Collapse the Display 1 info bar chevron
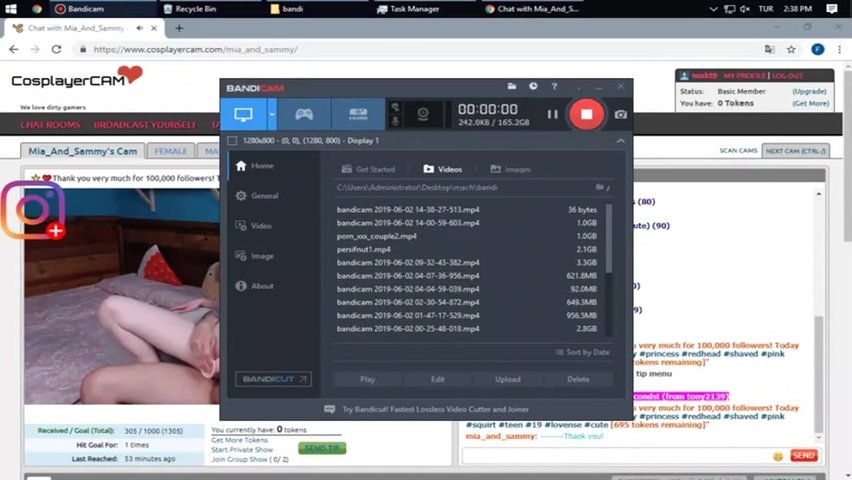This screenshot has height=480, width=852. click(620, 141)
